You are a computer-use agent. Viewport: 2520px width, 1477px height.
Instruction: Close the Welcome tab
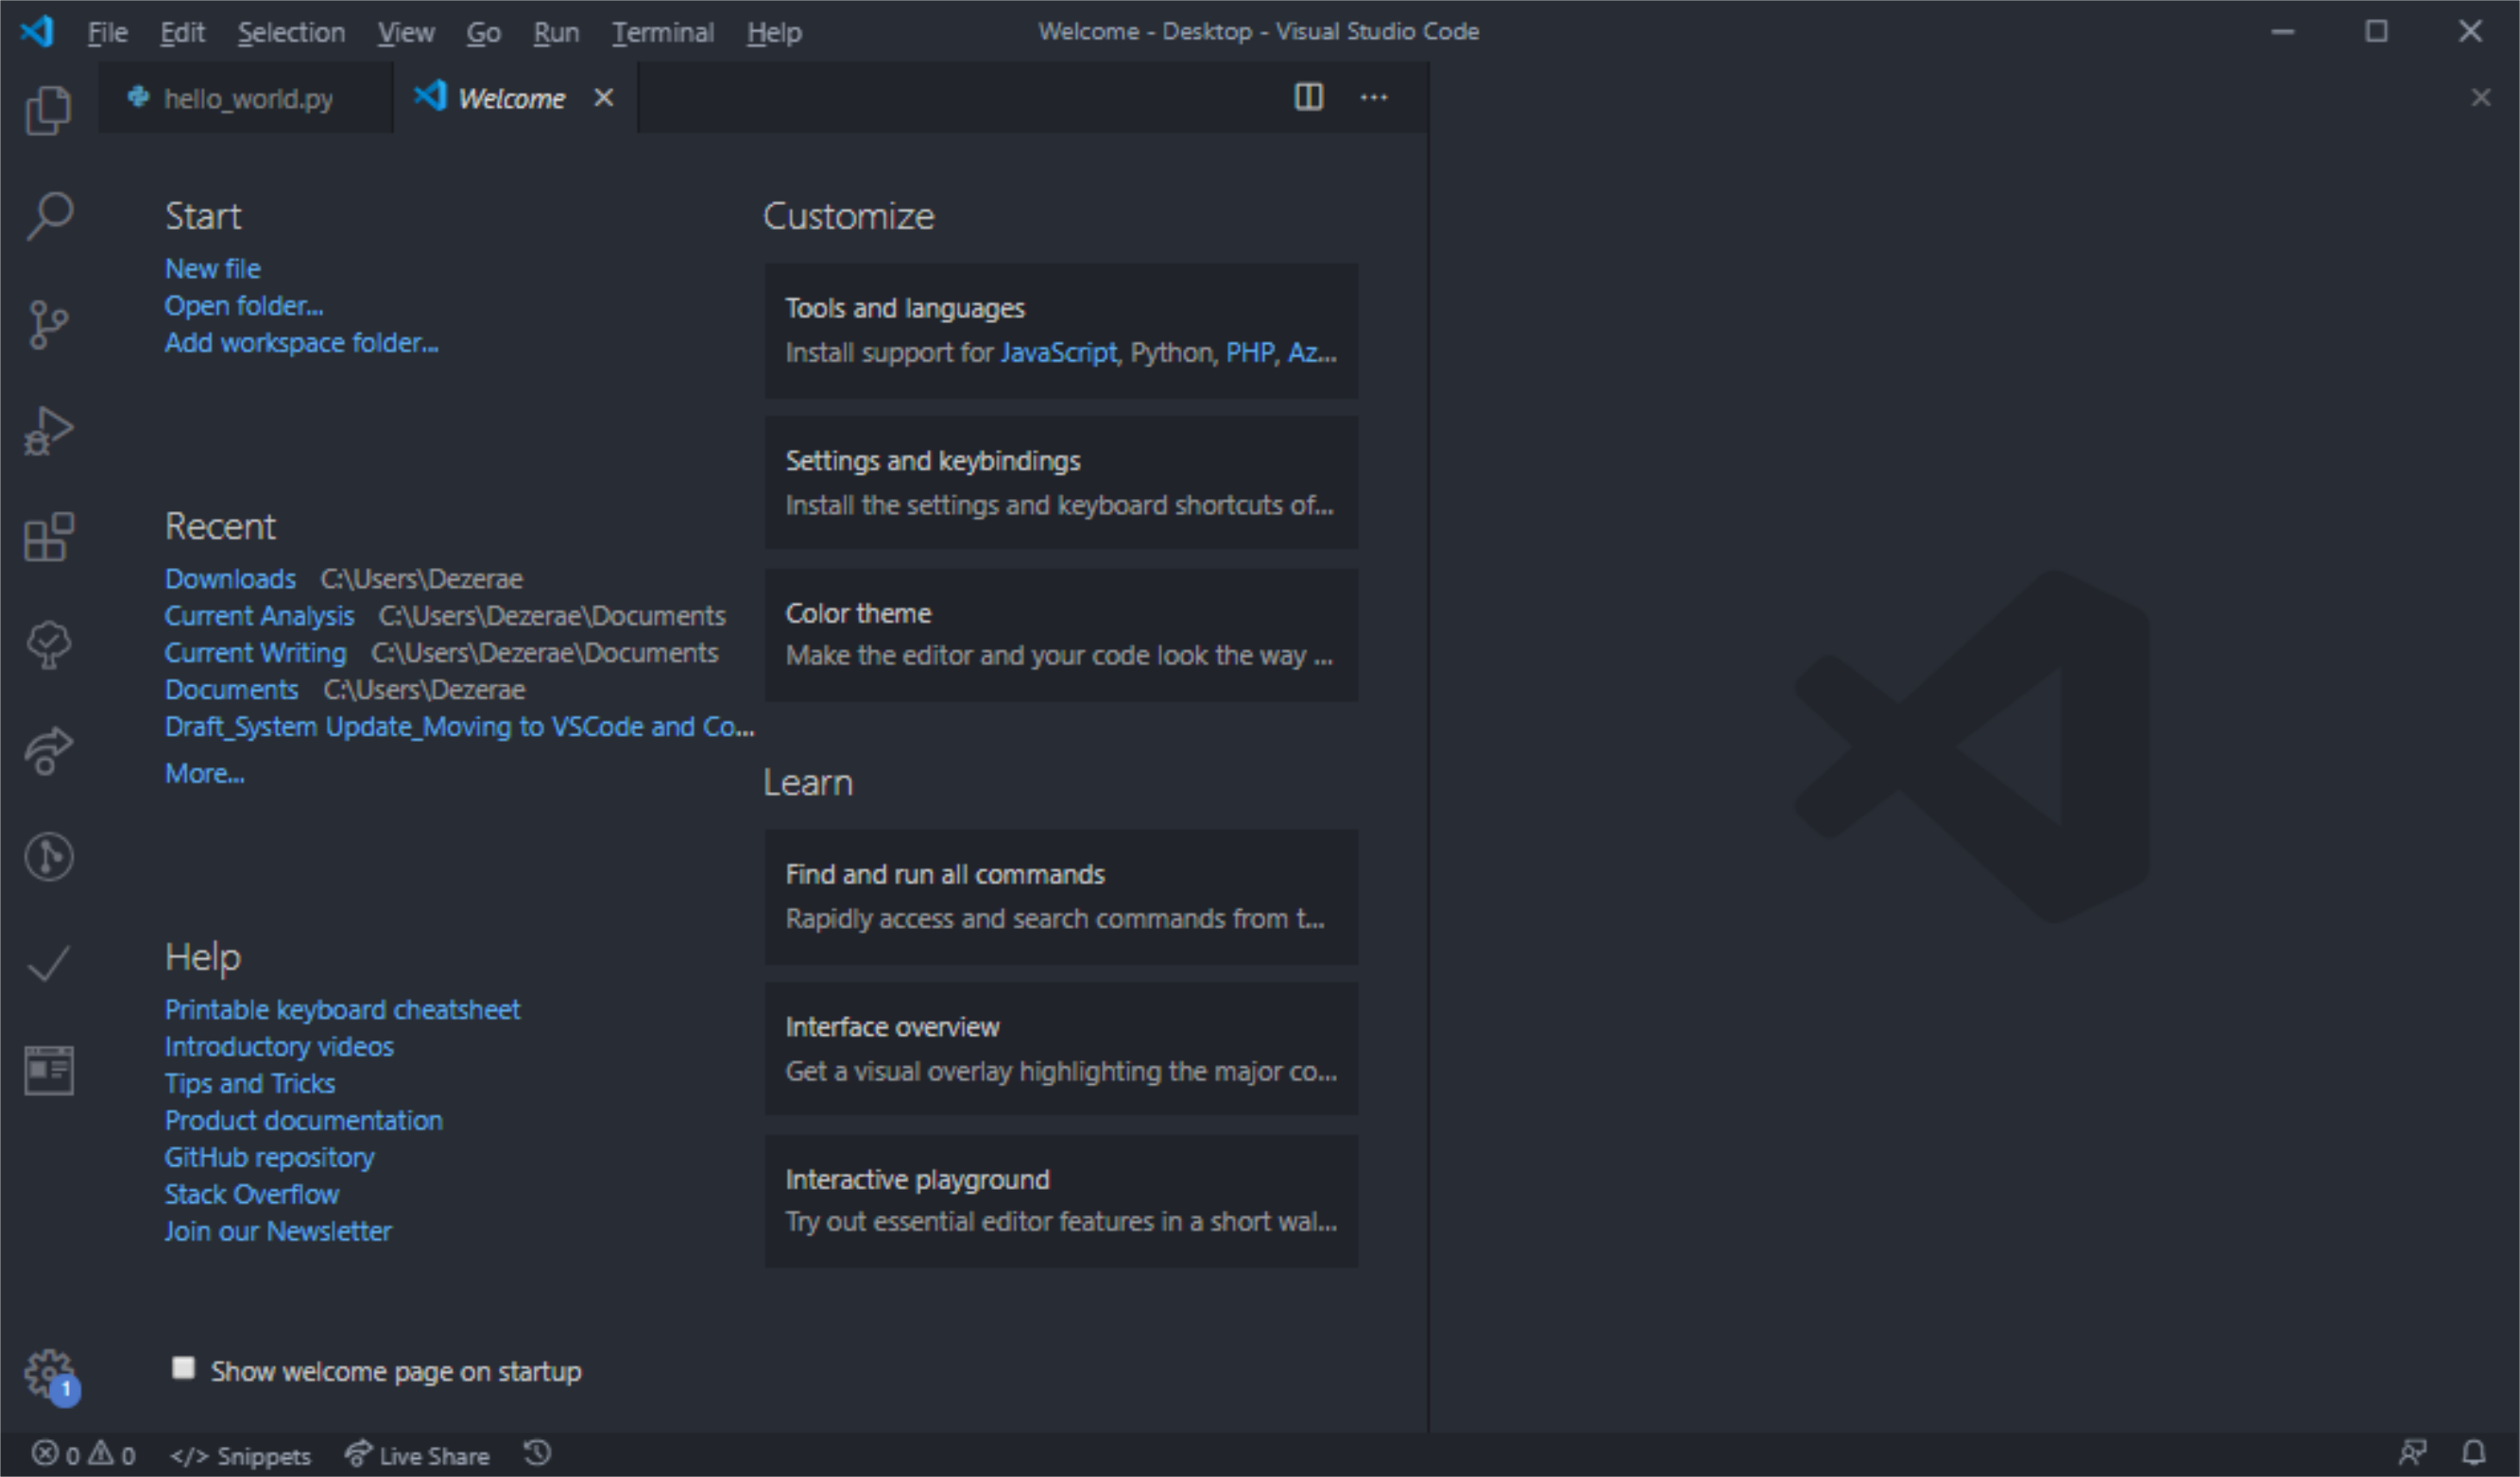tap(603, 97)
